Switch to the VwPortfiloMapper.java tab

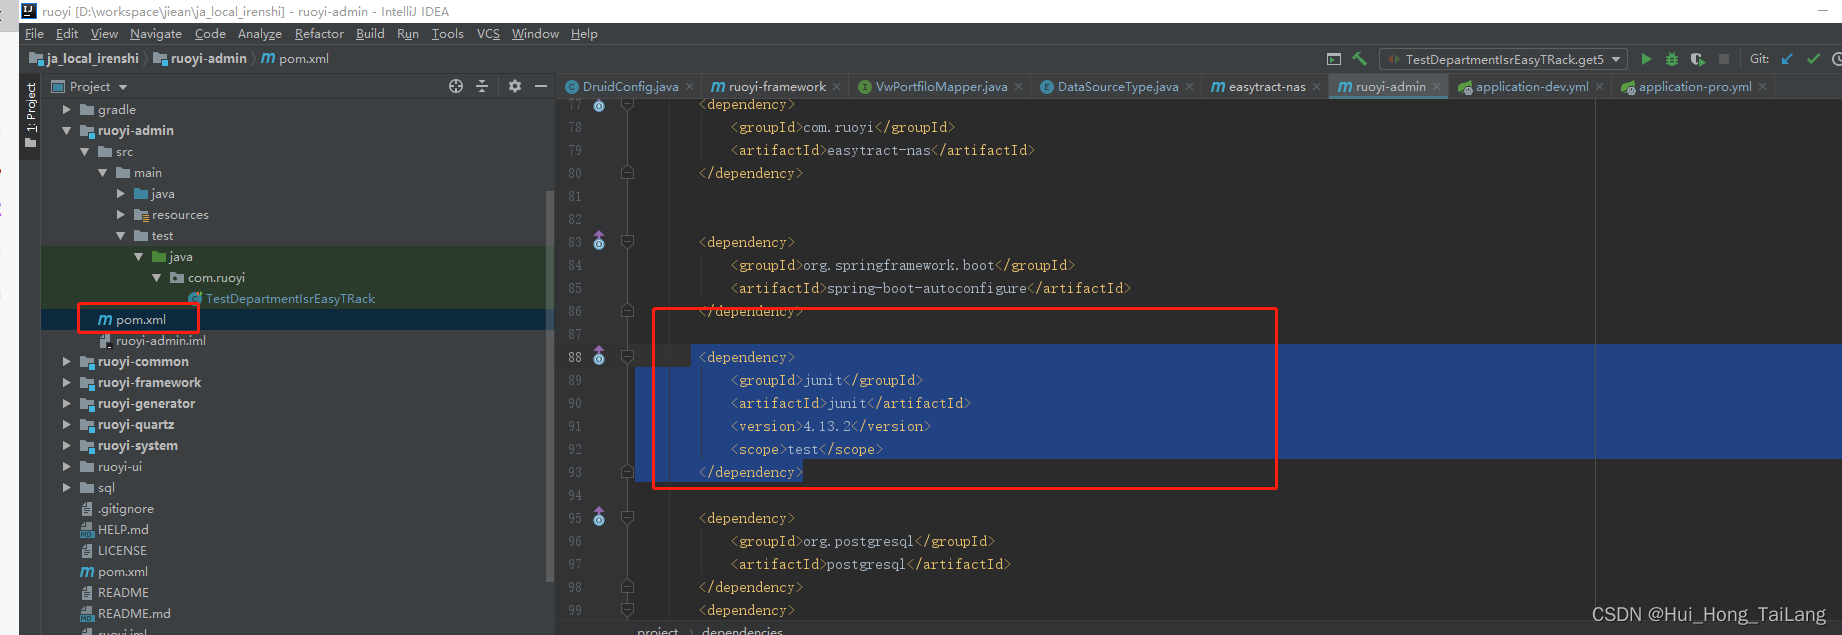click(x=941, y=87)
